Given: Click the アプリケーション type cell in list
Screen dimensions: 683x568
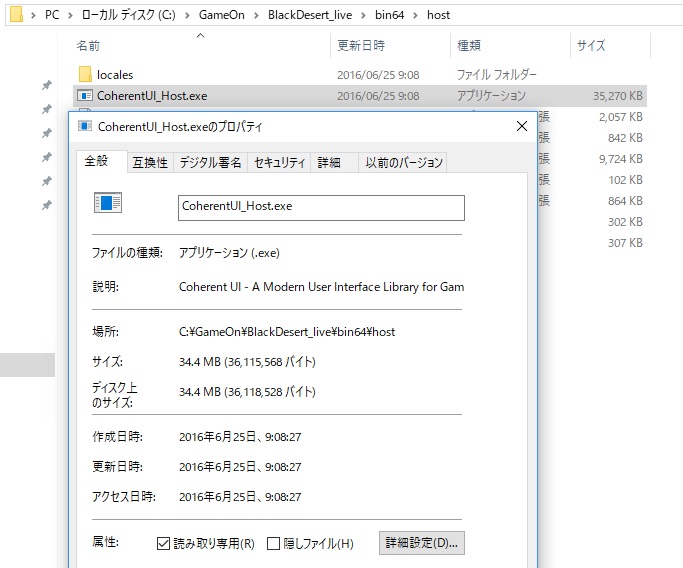Looking at the screenshot, I should coord(491,95).
